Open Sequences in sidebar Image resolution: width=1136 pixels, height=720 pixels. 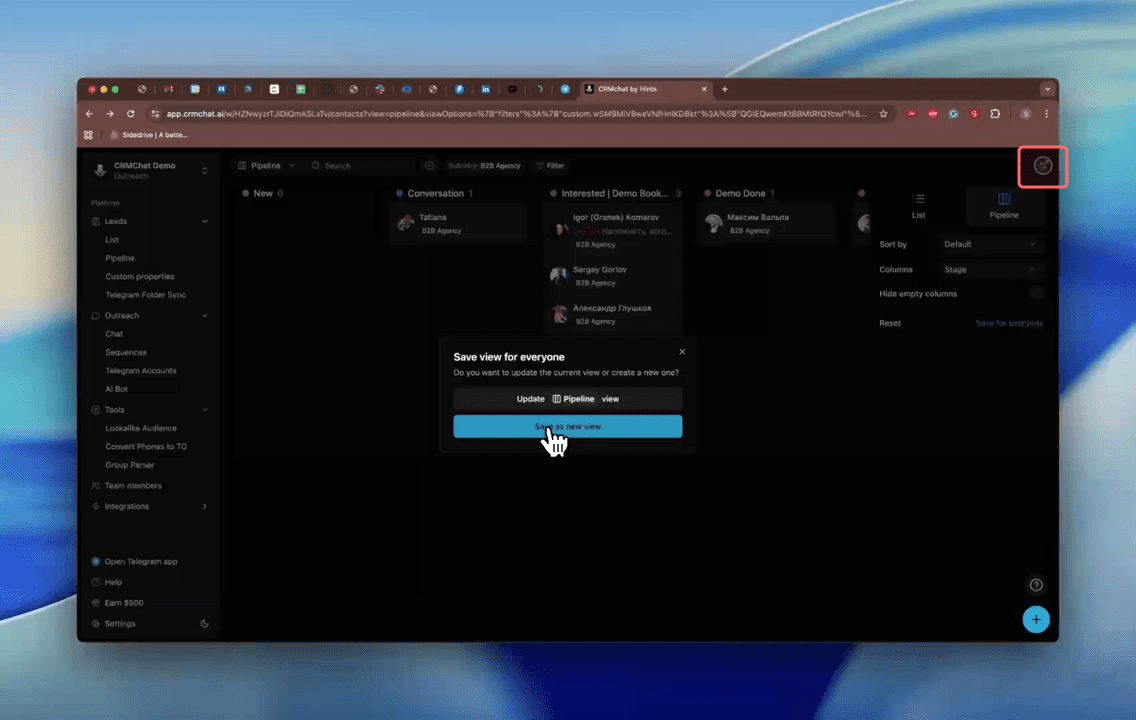click(x=125, y=353)
